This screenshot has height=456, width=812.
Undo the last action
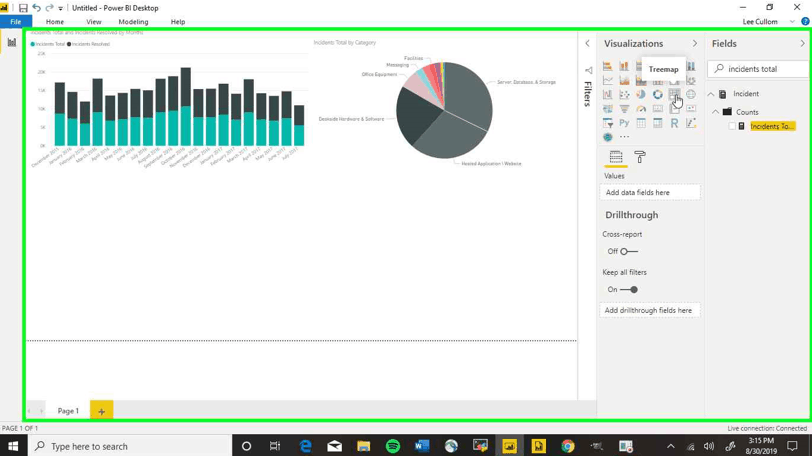[x=36, y=8]
